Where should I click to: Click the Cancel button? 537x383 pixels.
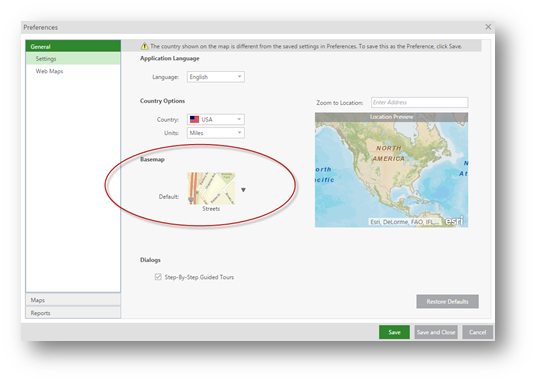point(477,332)
